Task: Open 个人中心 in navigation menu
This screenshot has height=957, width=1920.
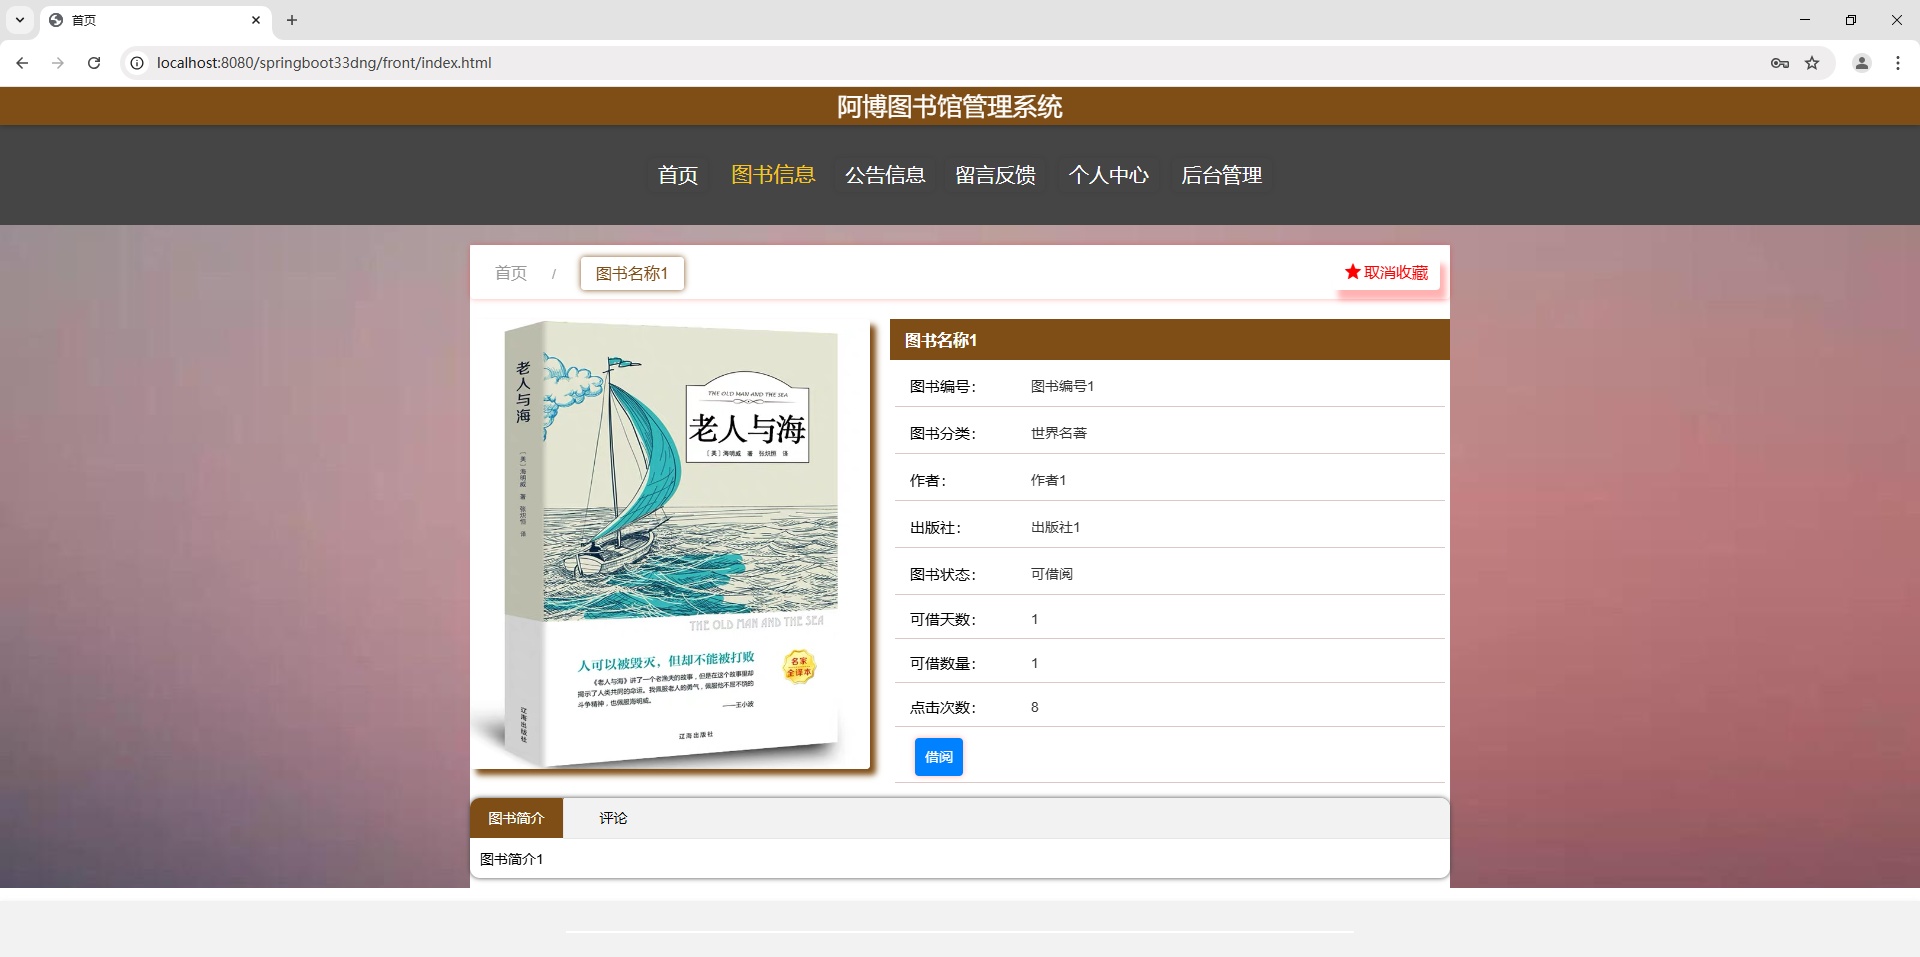Action: 1109,175
